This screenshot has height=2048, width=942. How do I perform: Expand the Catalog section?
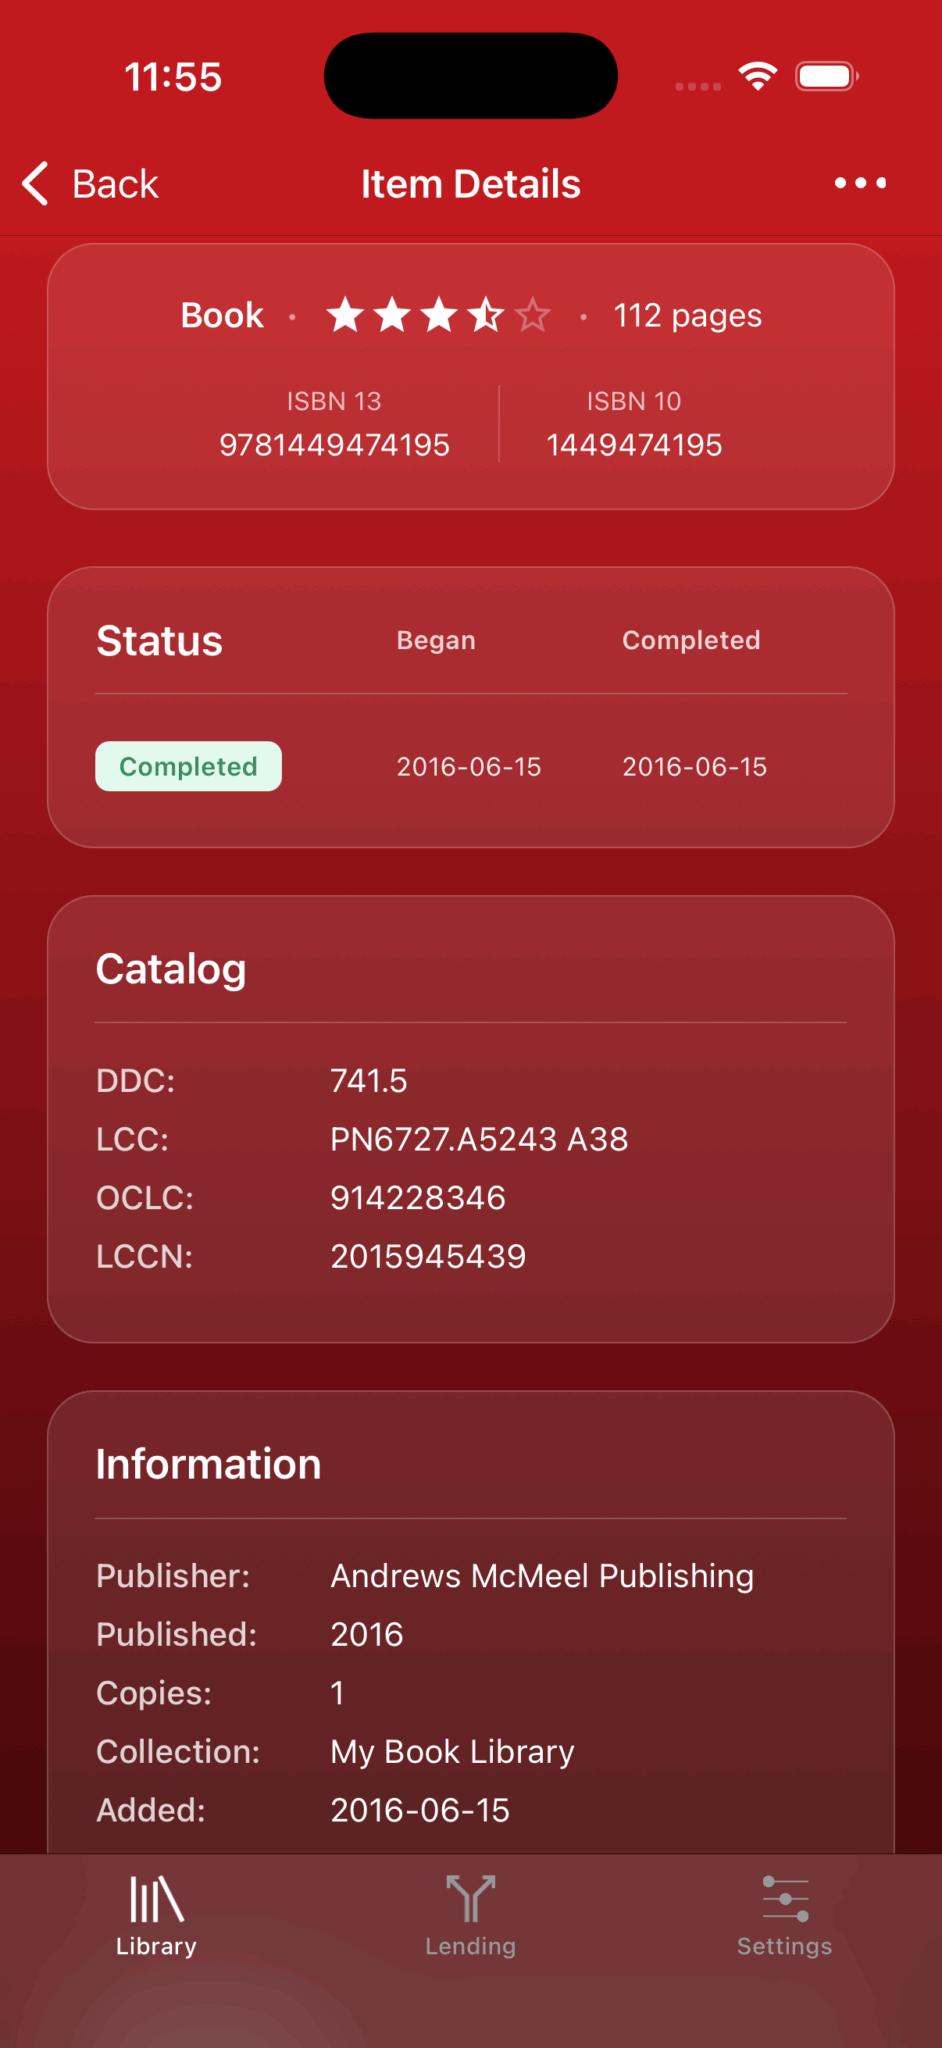pos(170,968)
